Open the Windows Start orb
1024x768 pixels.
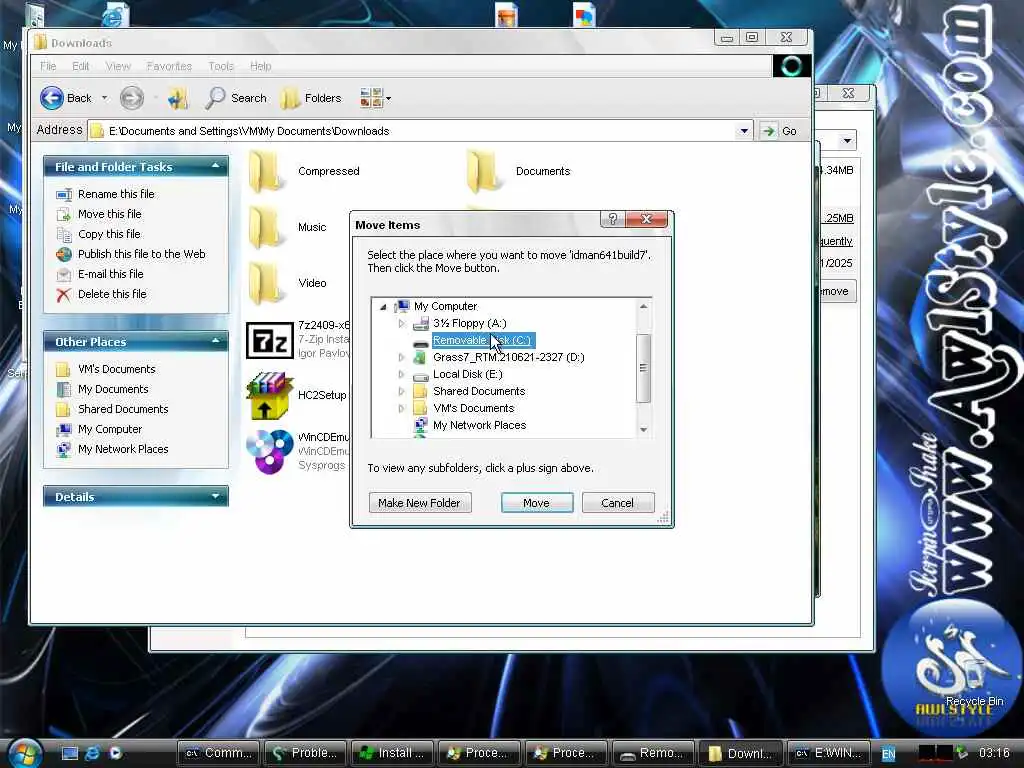tap(25, 754)
